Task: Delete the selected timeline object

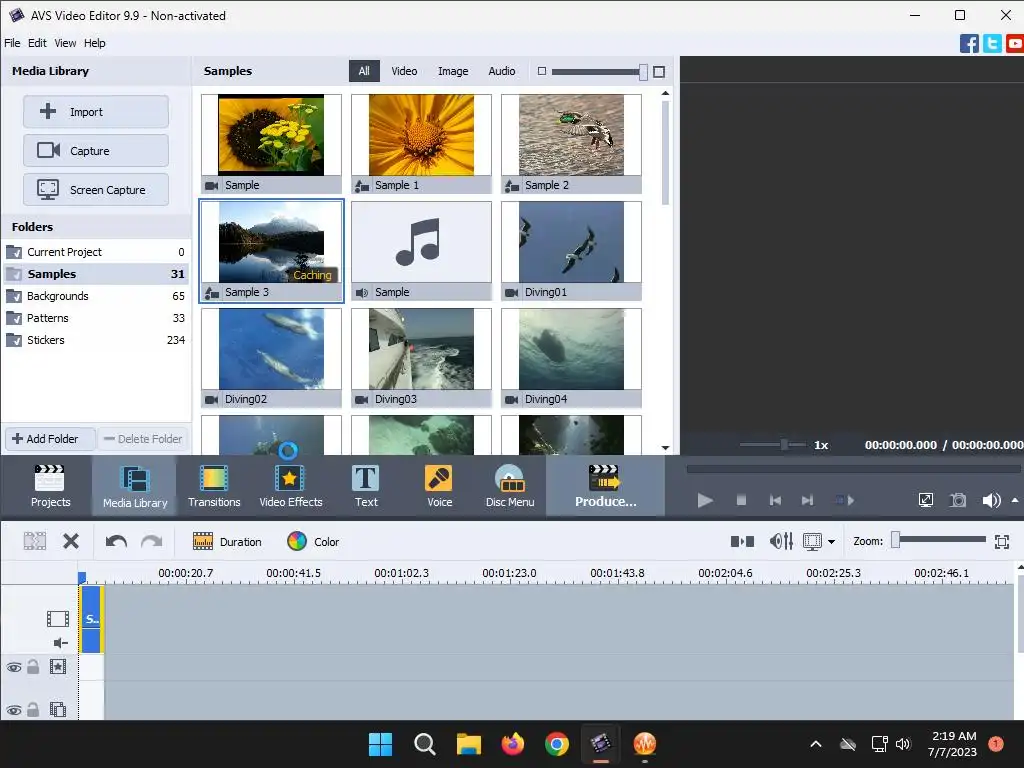Action: click(71, 541)
